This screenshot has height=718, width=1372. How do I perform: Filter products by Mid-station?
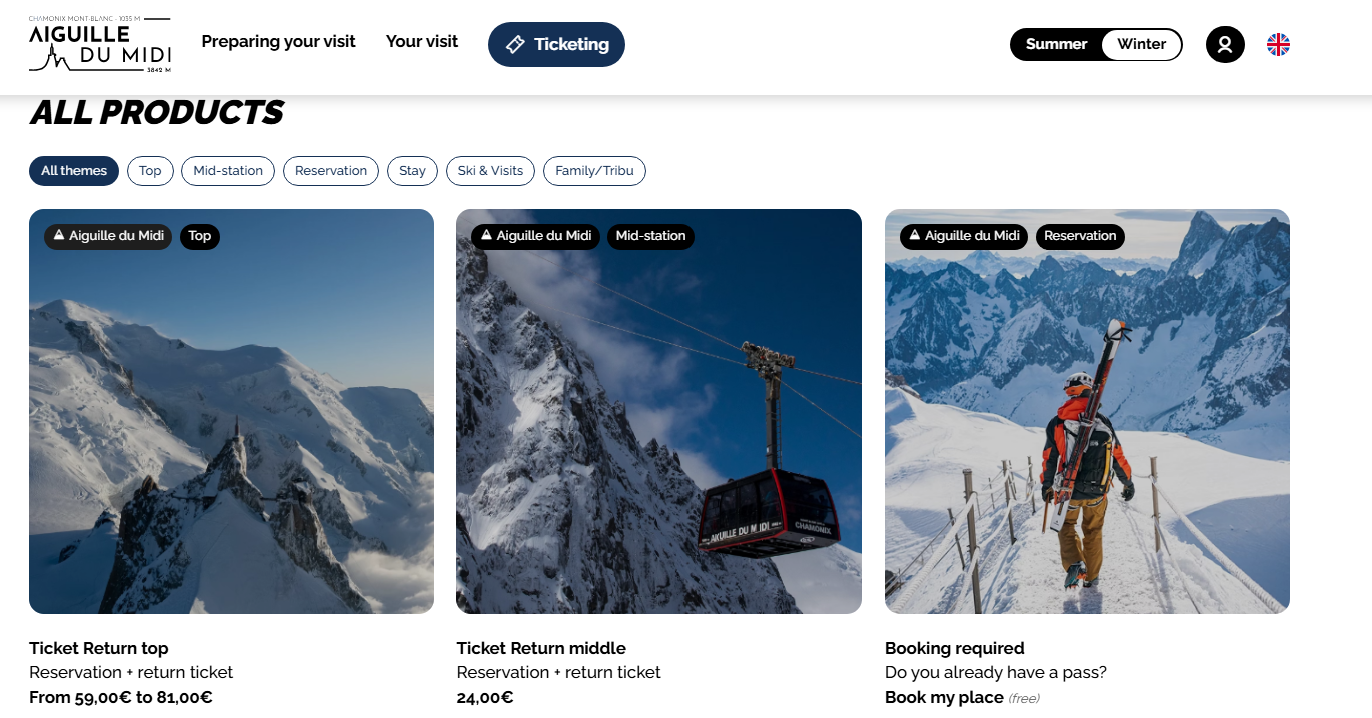point(228,171)
